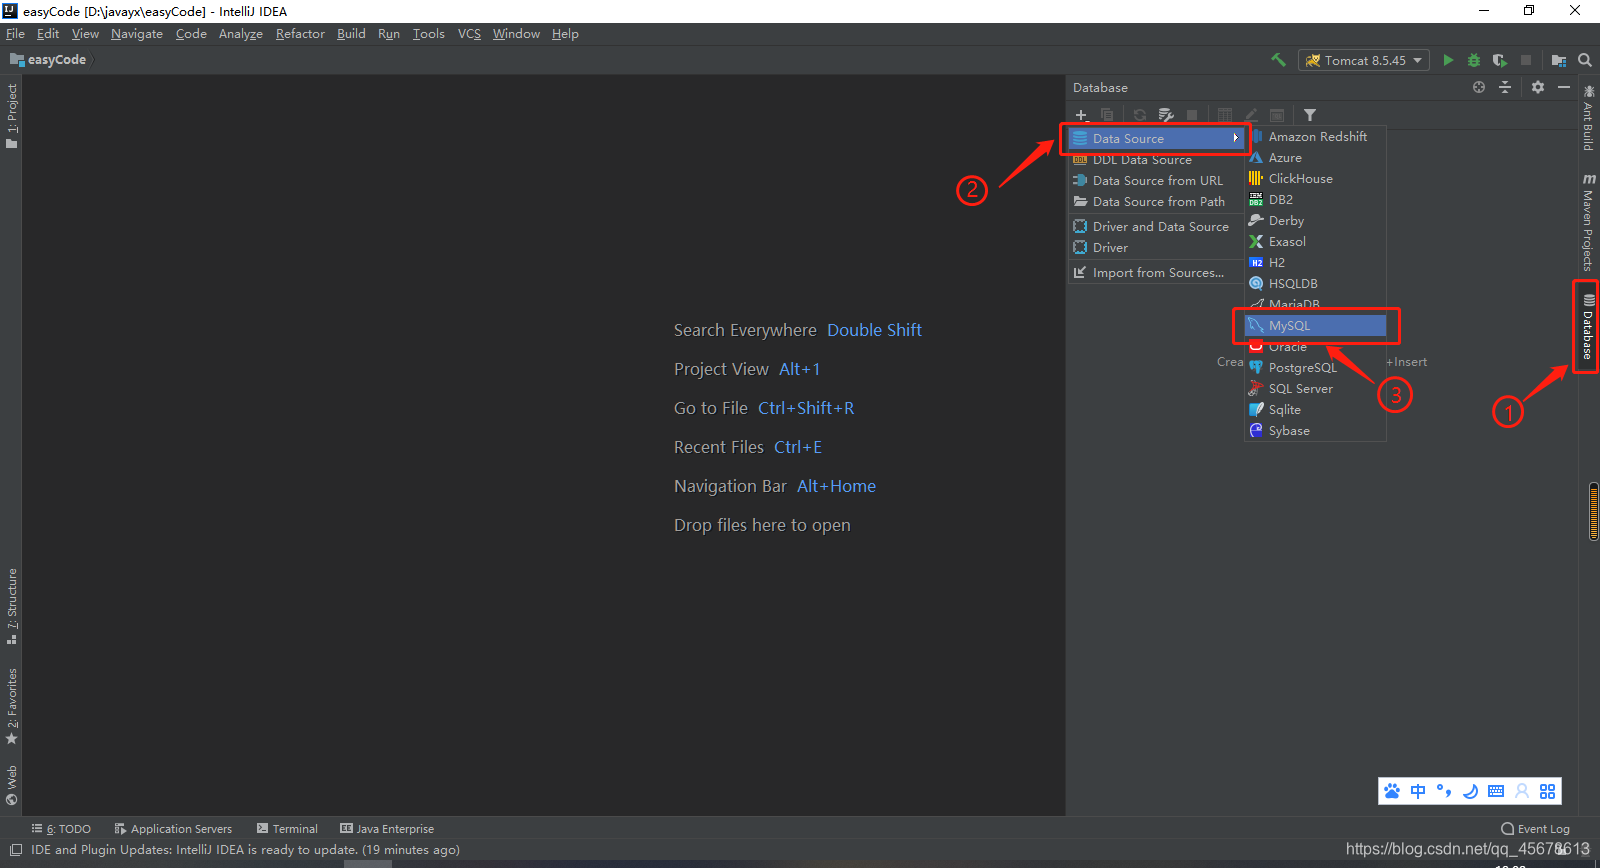Open the 6: TODO bottom tab
Image resolution: width=1600 pixels, height=868 pixels.
pyautogui.click(x=61, y=829)
